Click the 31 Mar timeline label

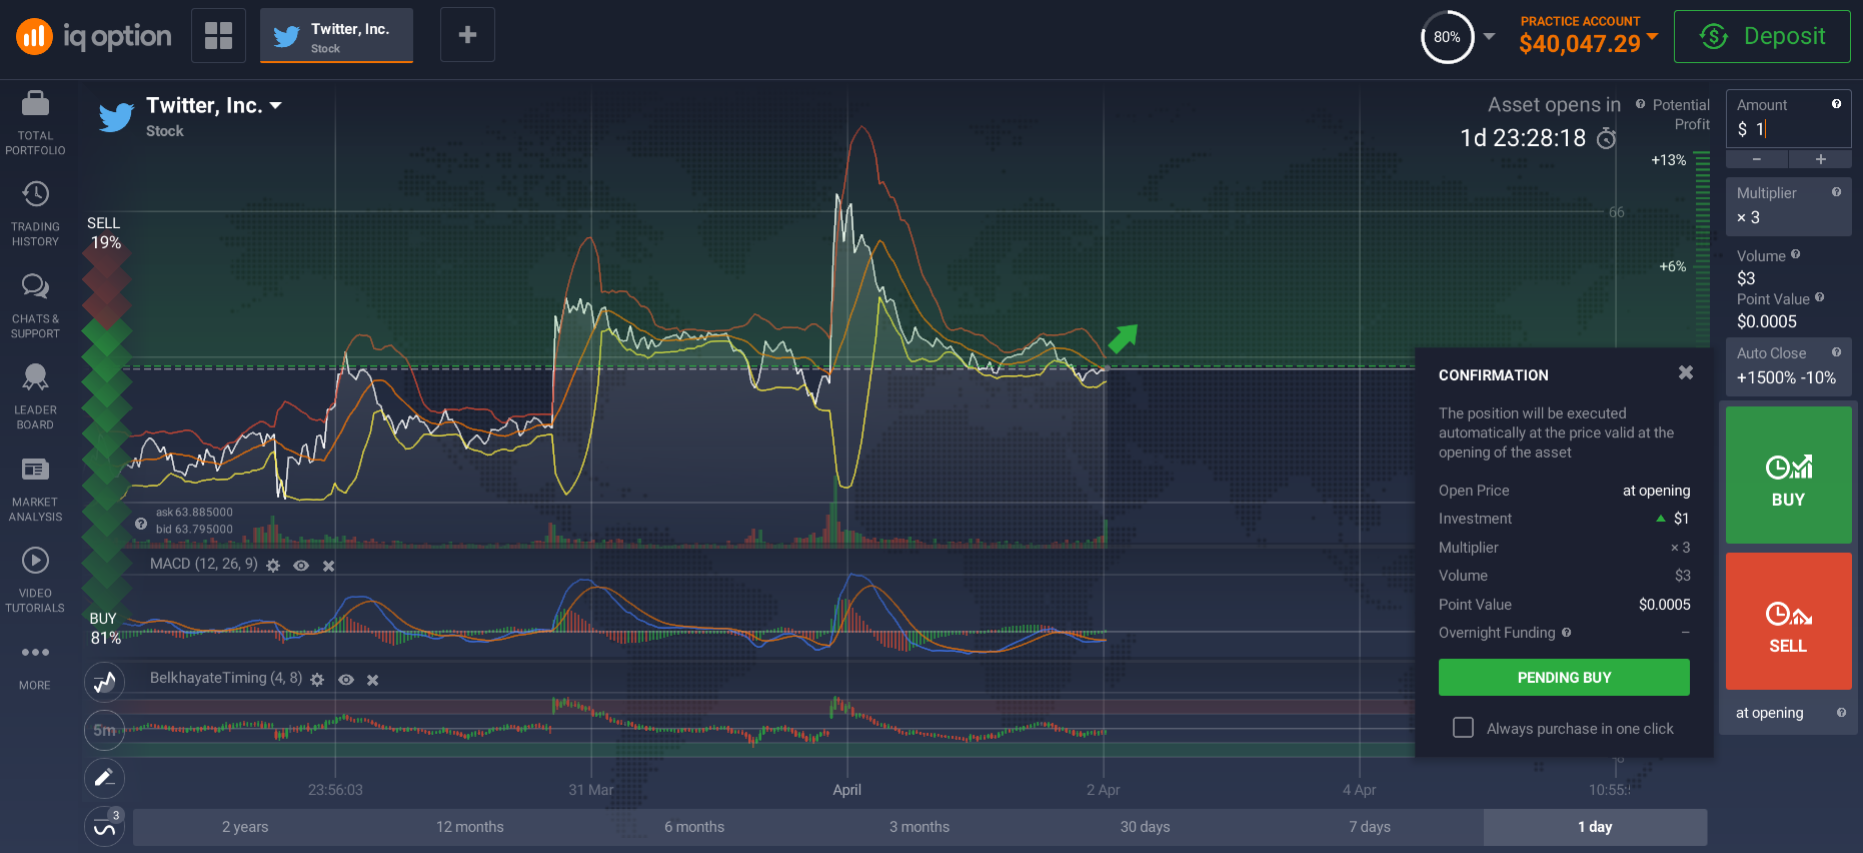point(591,790)
